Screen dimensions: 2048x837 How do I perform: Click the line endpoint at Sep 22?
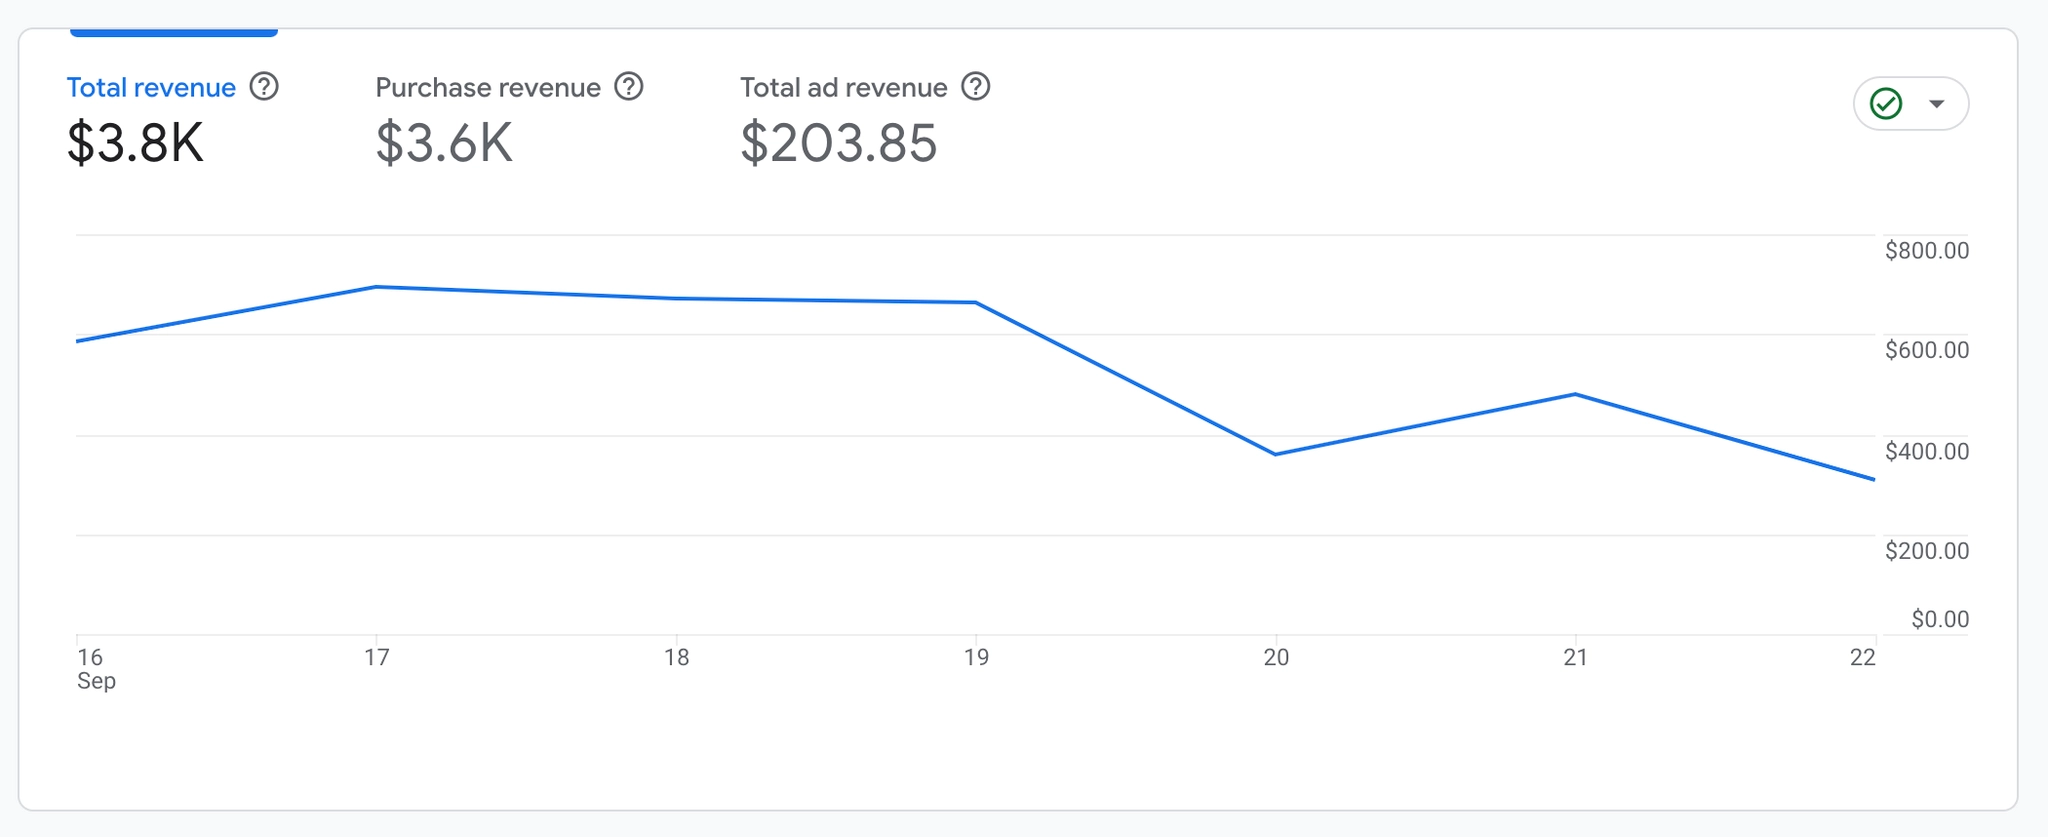(x=1873, y=479)
